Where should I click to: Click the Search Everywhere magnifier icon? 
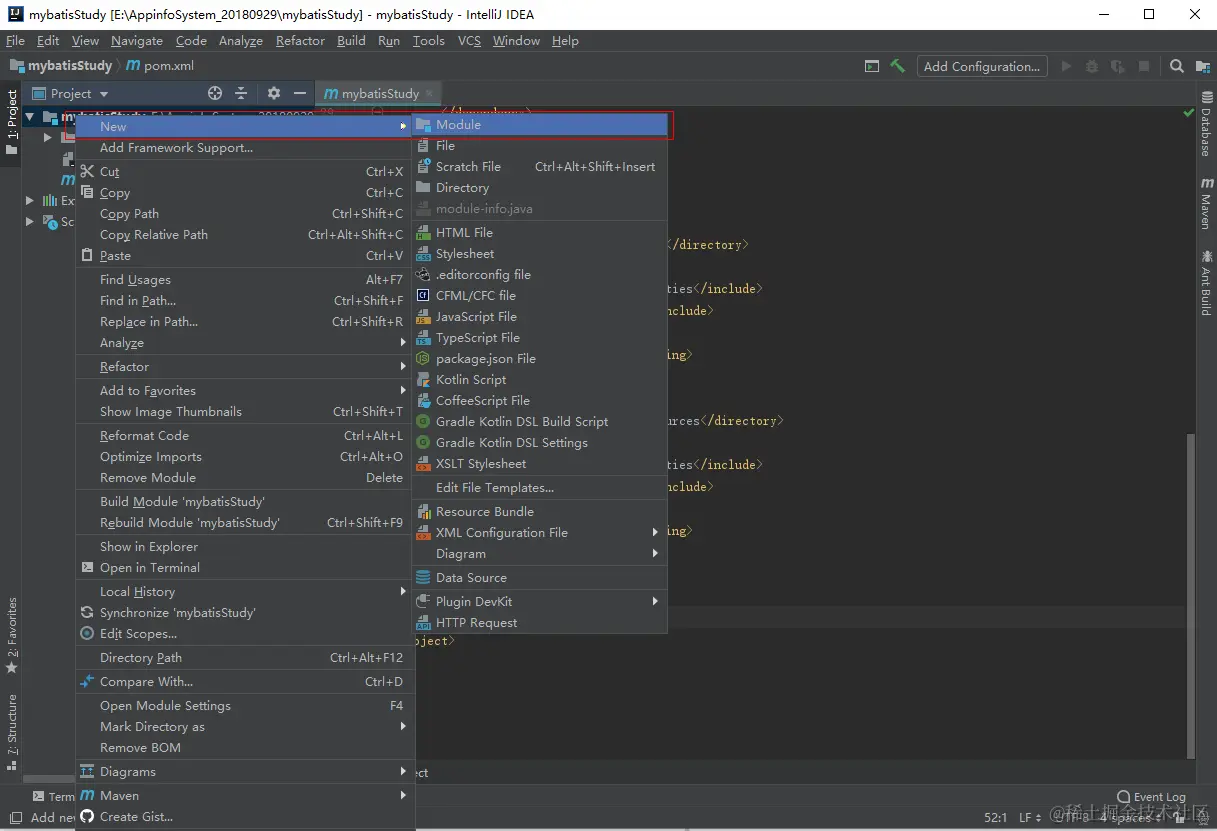[1177, 66]
